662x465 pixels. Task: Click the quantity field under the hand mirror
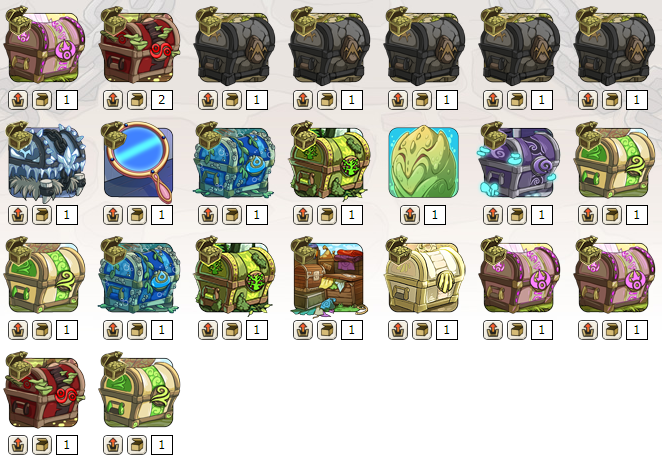162,215
